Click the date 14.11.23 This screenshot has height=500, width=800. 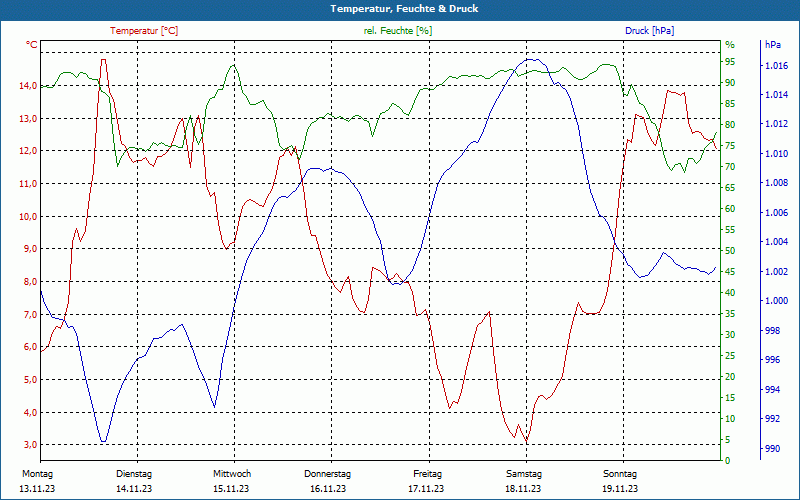point(134,489)
